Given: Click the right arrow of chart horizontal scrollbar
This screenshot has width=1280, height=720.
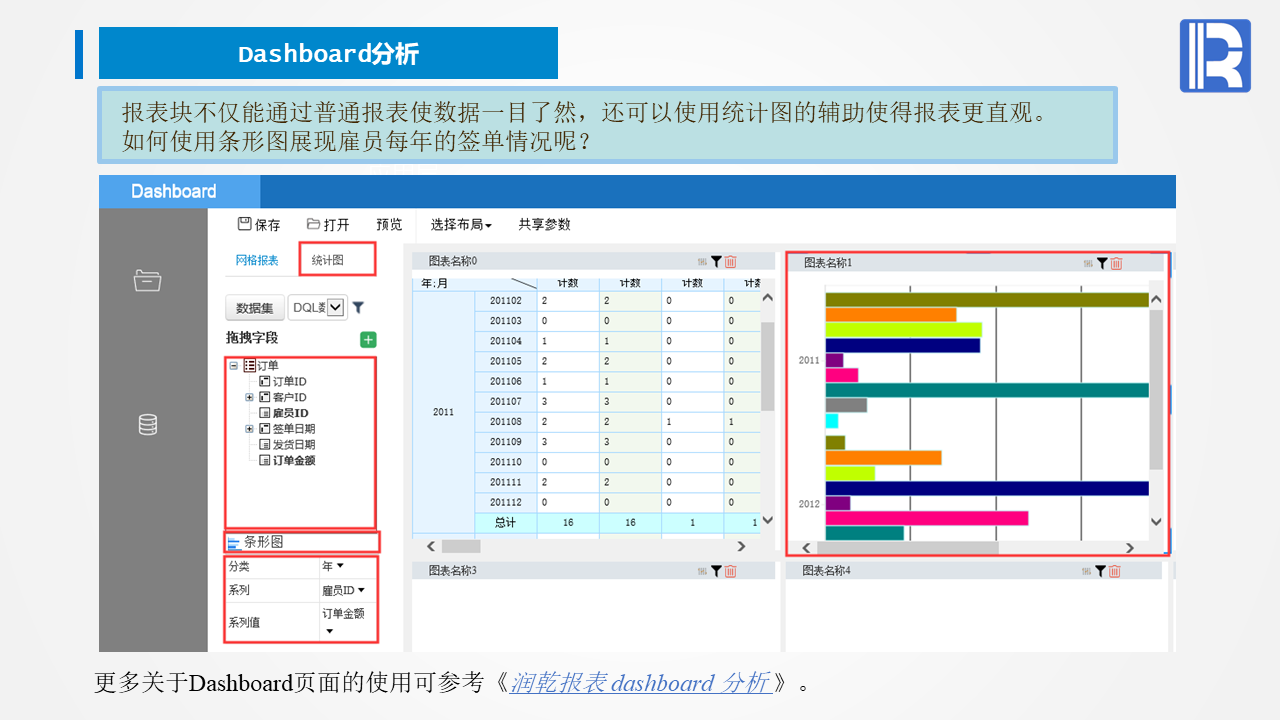Looking at the screenshot, I should [x=1130, y=548].
